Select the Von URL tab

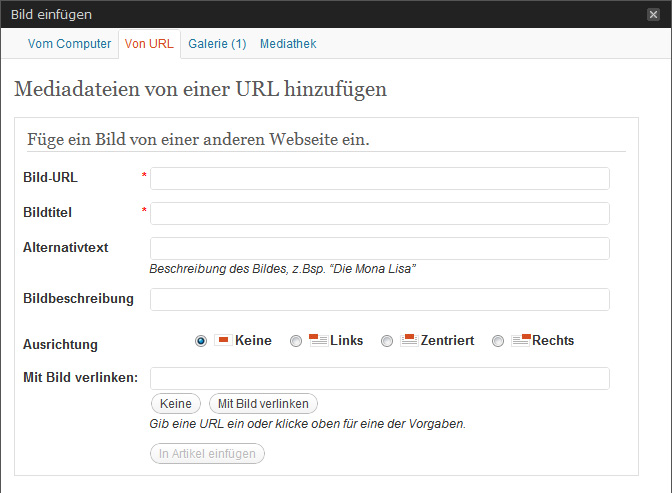pos(149,44)
